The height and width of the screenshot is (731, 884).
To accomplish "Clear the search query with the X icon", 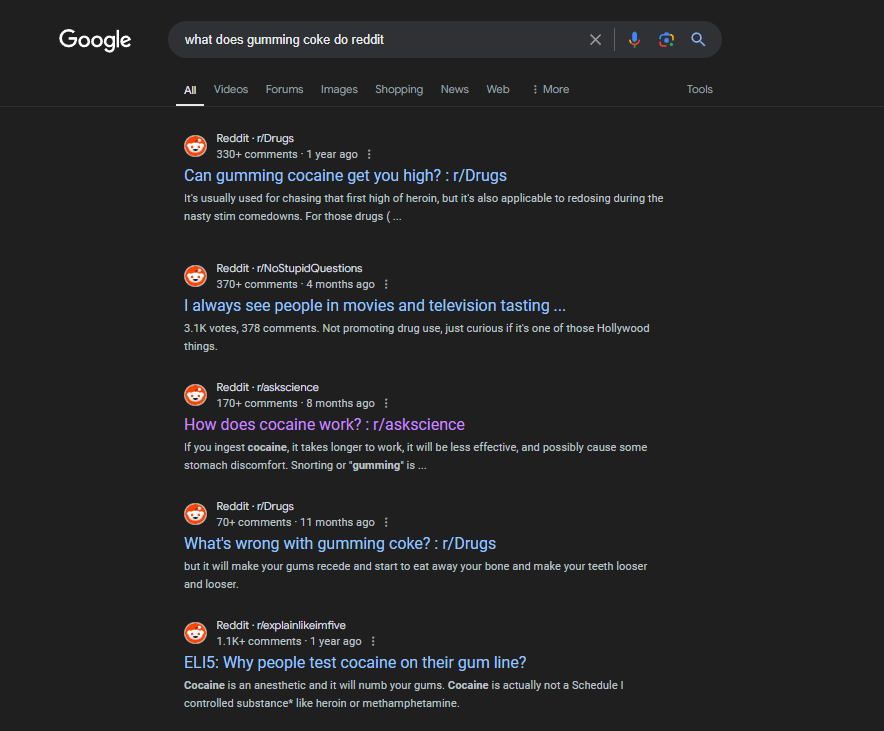I will tap(595, 39).
